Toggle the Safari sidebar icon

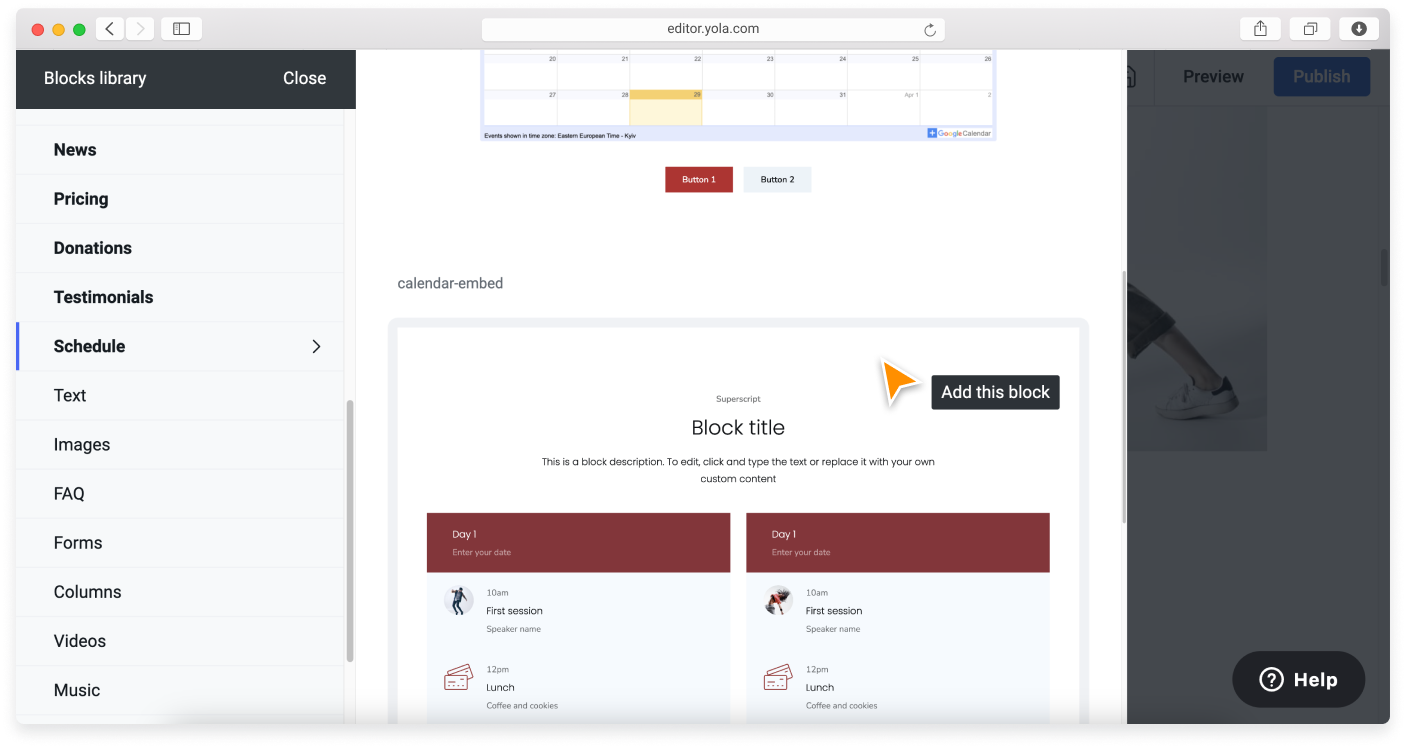point(181,29)
